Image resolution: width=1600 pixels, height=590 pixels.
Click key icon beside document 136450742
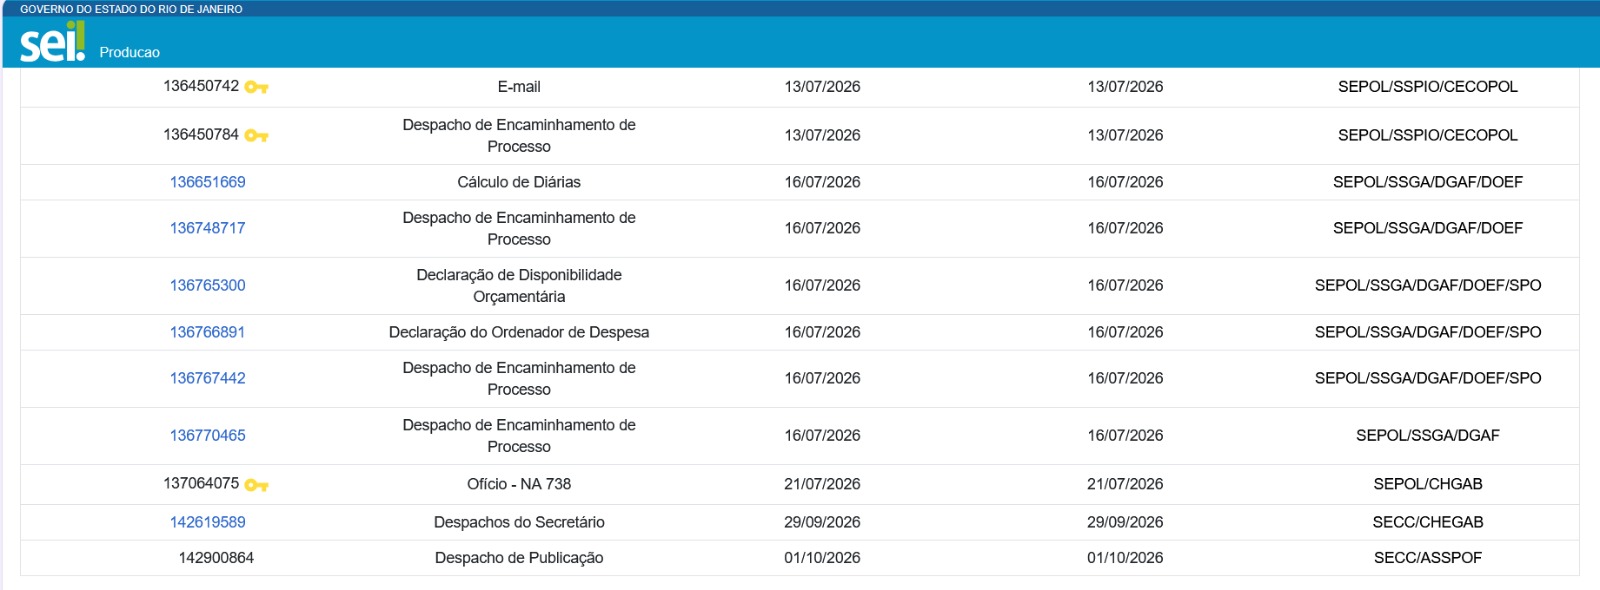click(256, 88)
